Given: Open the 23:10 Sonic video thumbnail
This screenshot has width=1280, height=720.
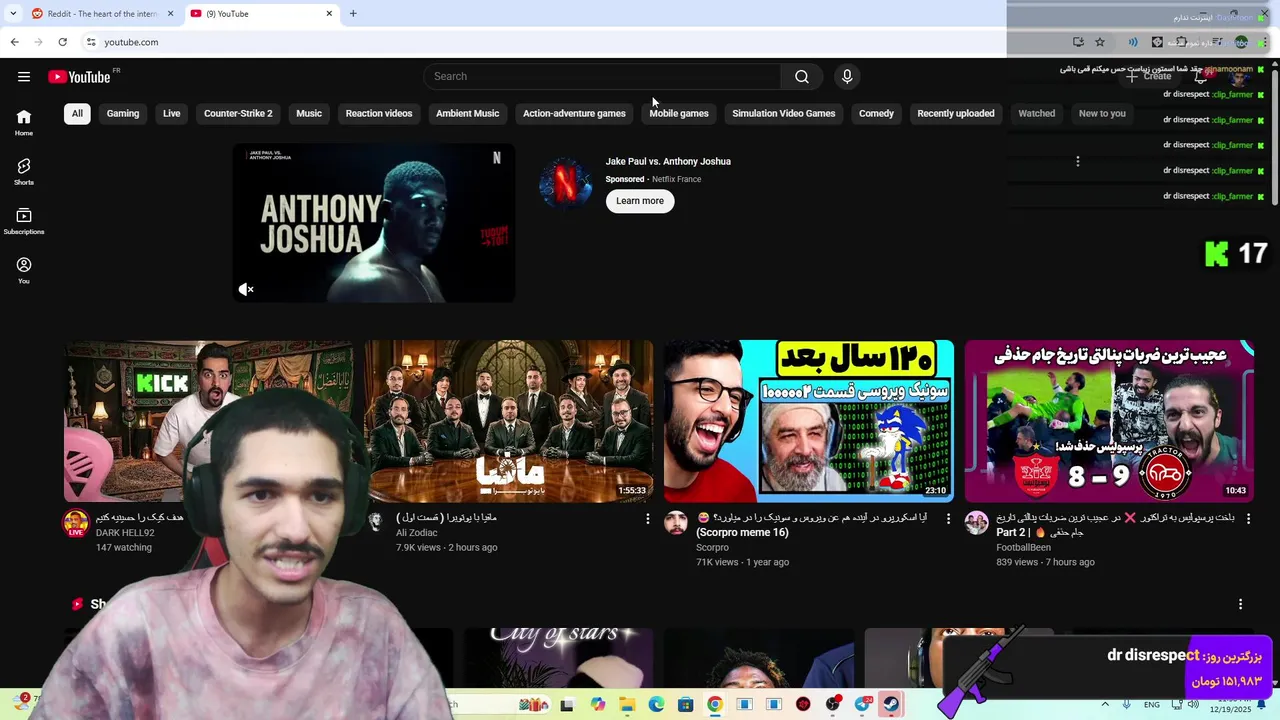Looking at the screenshot, I should (x=808, y=421).
